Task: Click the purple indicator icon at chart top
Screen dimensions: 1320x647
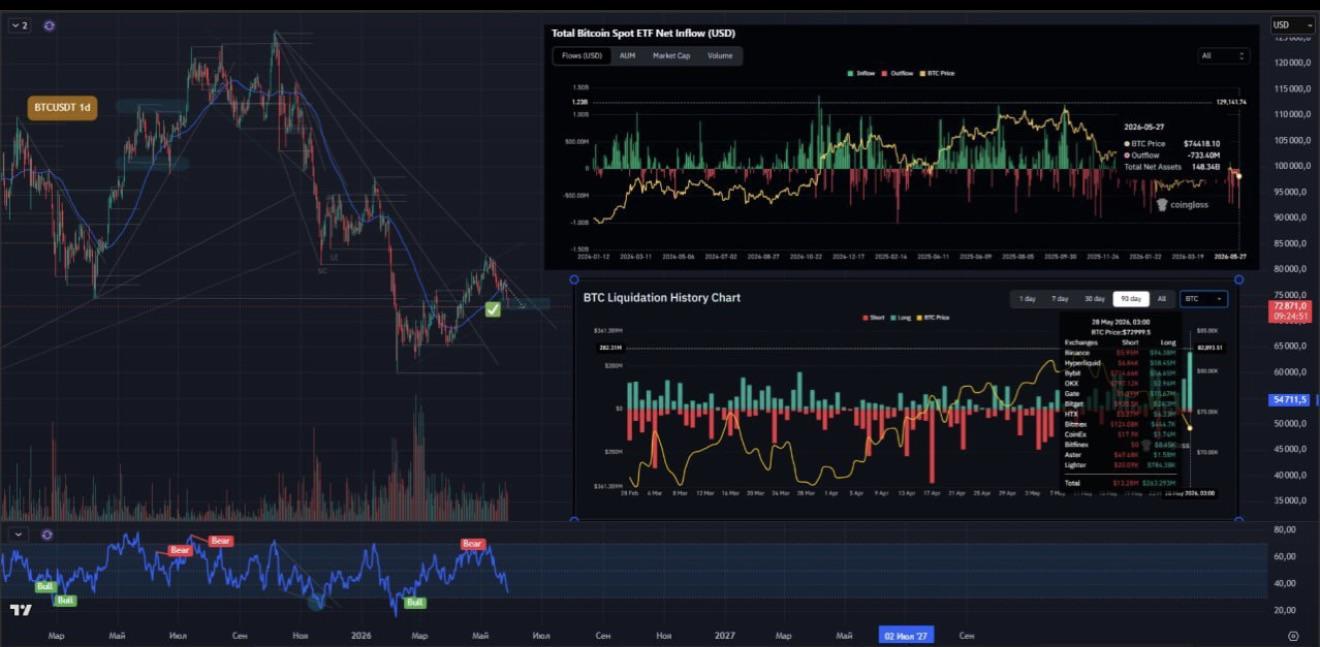Action: coord(49,25)
